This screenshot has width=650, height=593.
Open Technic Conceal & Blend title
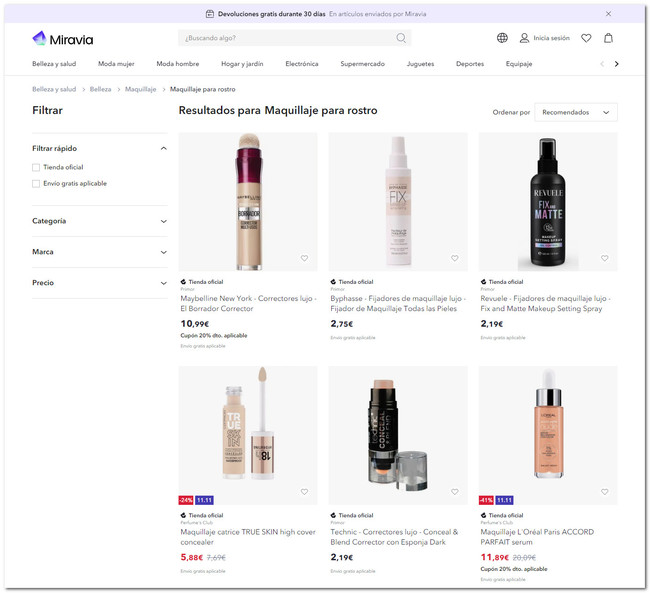click(x=394, y=537)
